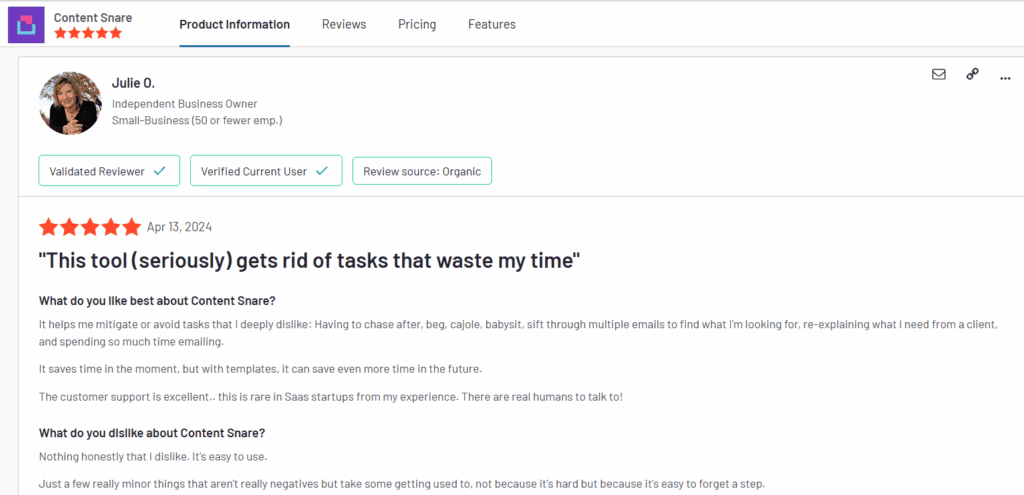The image size is (1024, 495).
Task: Go to the Pricing tab
Action: 417,24
